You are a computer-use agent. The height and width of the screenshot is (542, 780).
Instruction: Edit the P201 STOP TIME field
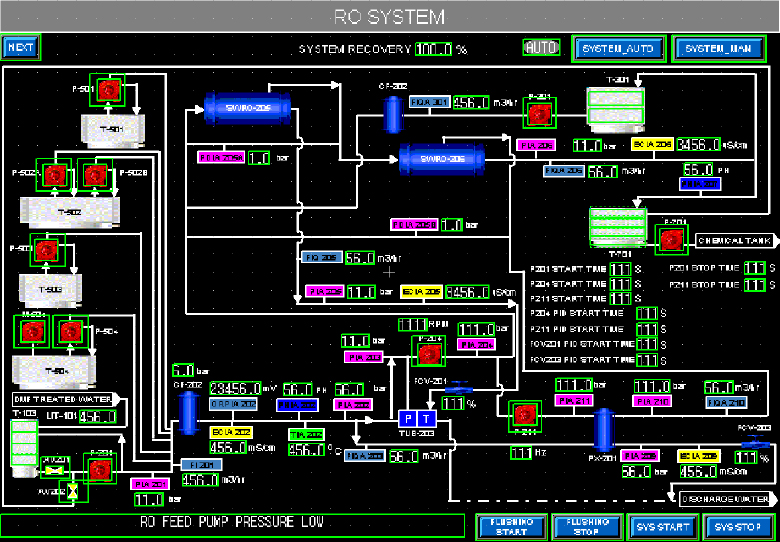point(755,268)
